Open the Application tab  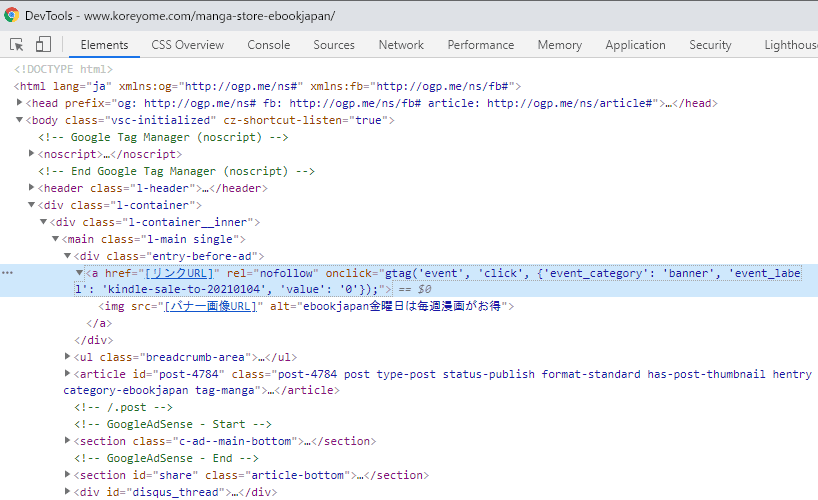pyautogui.click(x=635, y=45)
